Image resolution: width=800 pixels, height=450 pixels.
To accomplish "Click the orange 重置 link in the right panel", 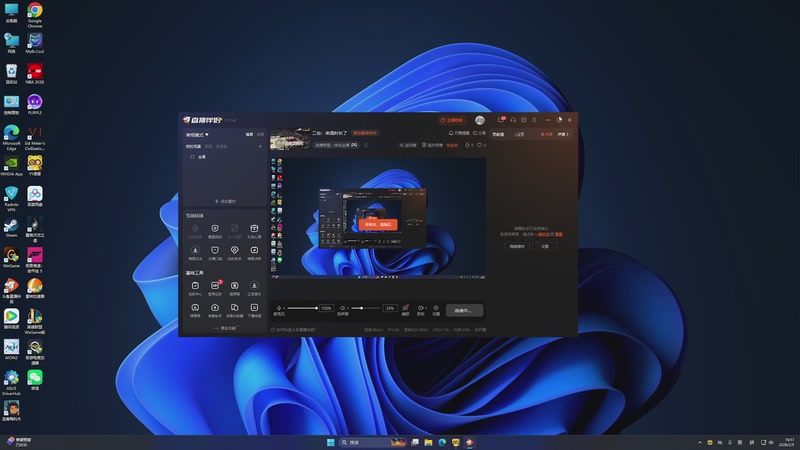I will pos(559,234).
